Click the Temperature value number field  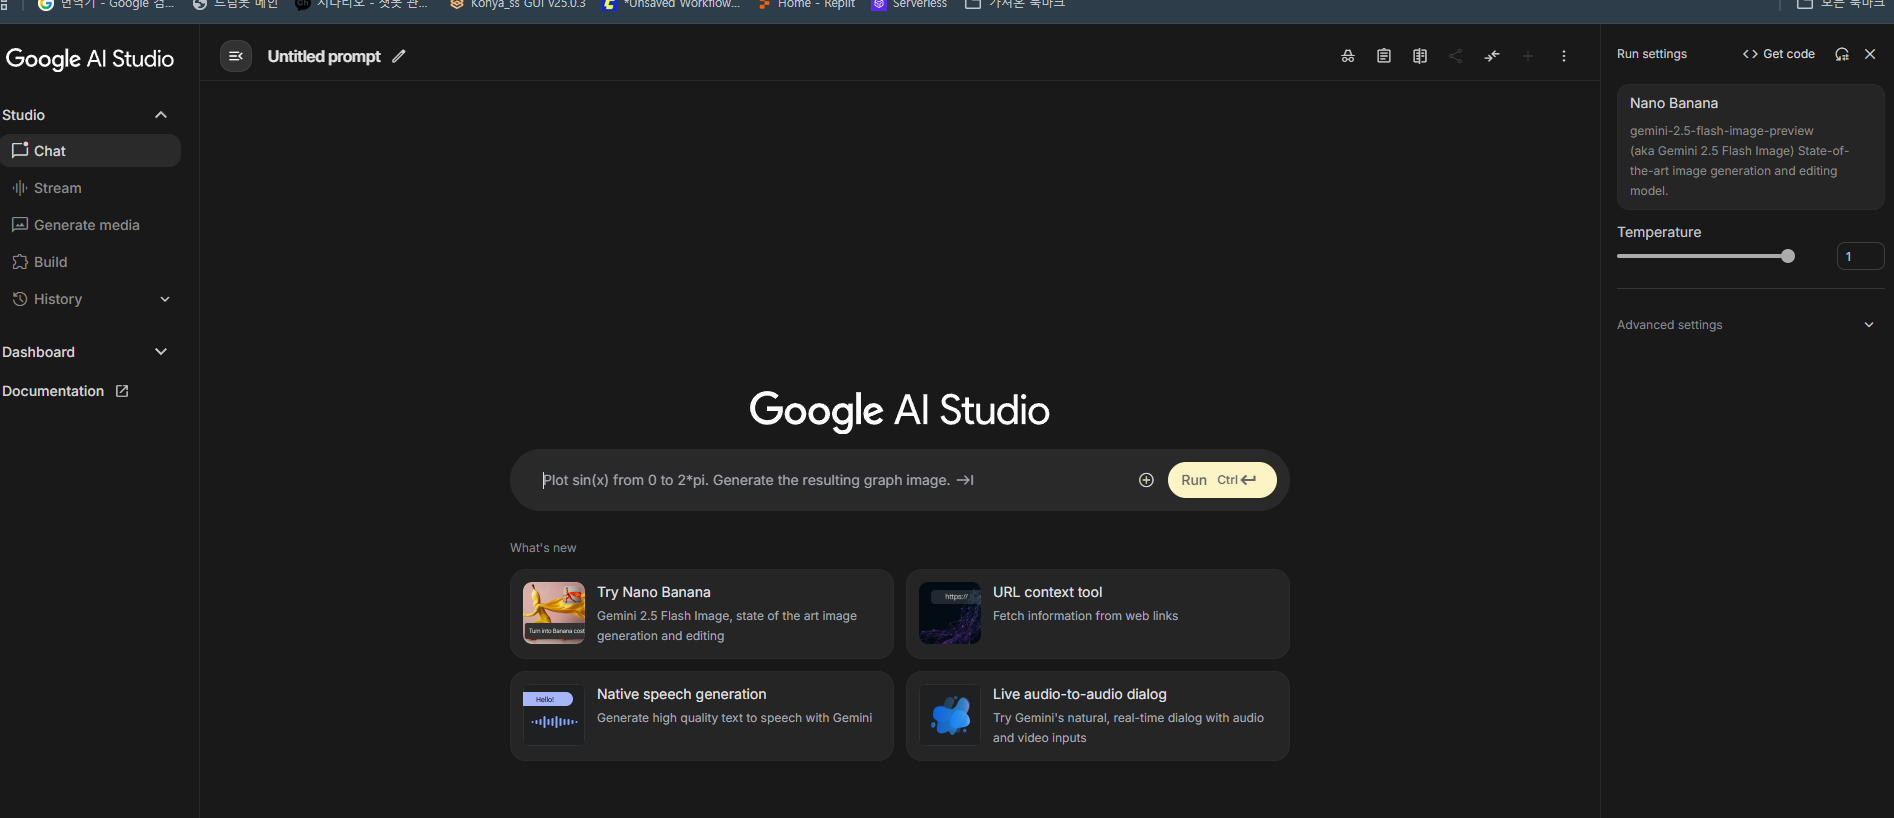[1860, 256]
